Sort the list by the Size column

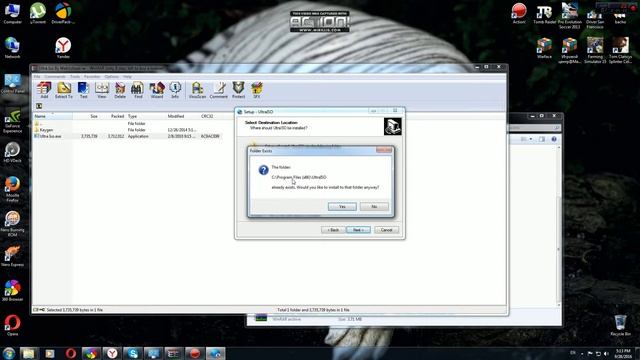pyautogui.click(x=86, y=116)
